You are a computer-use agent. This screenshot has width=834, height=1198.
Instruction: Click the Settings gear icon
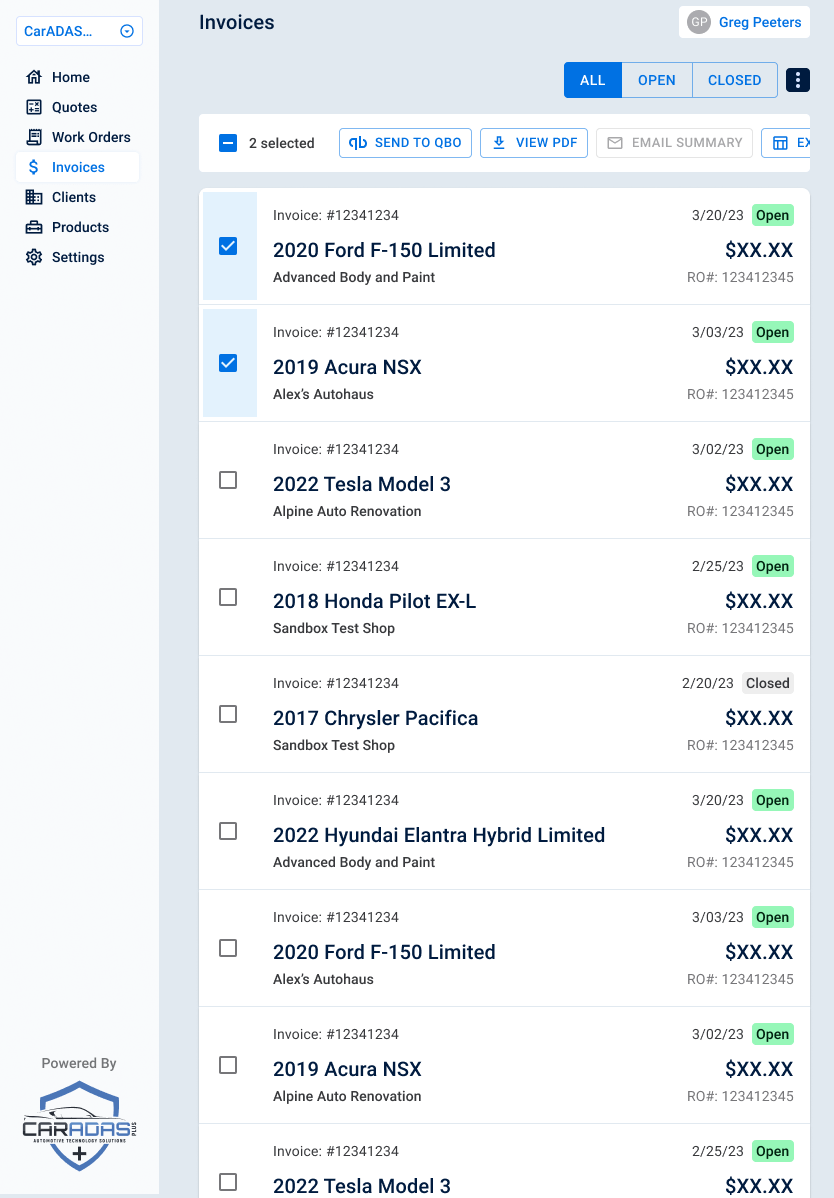[34, 257]
